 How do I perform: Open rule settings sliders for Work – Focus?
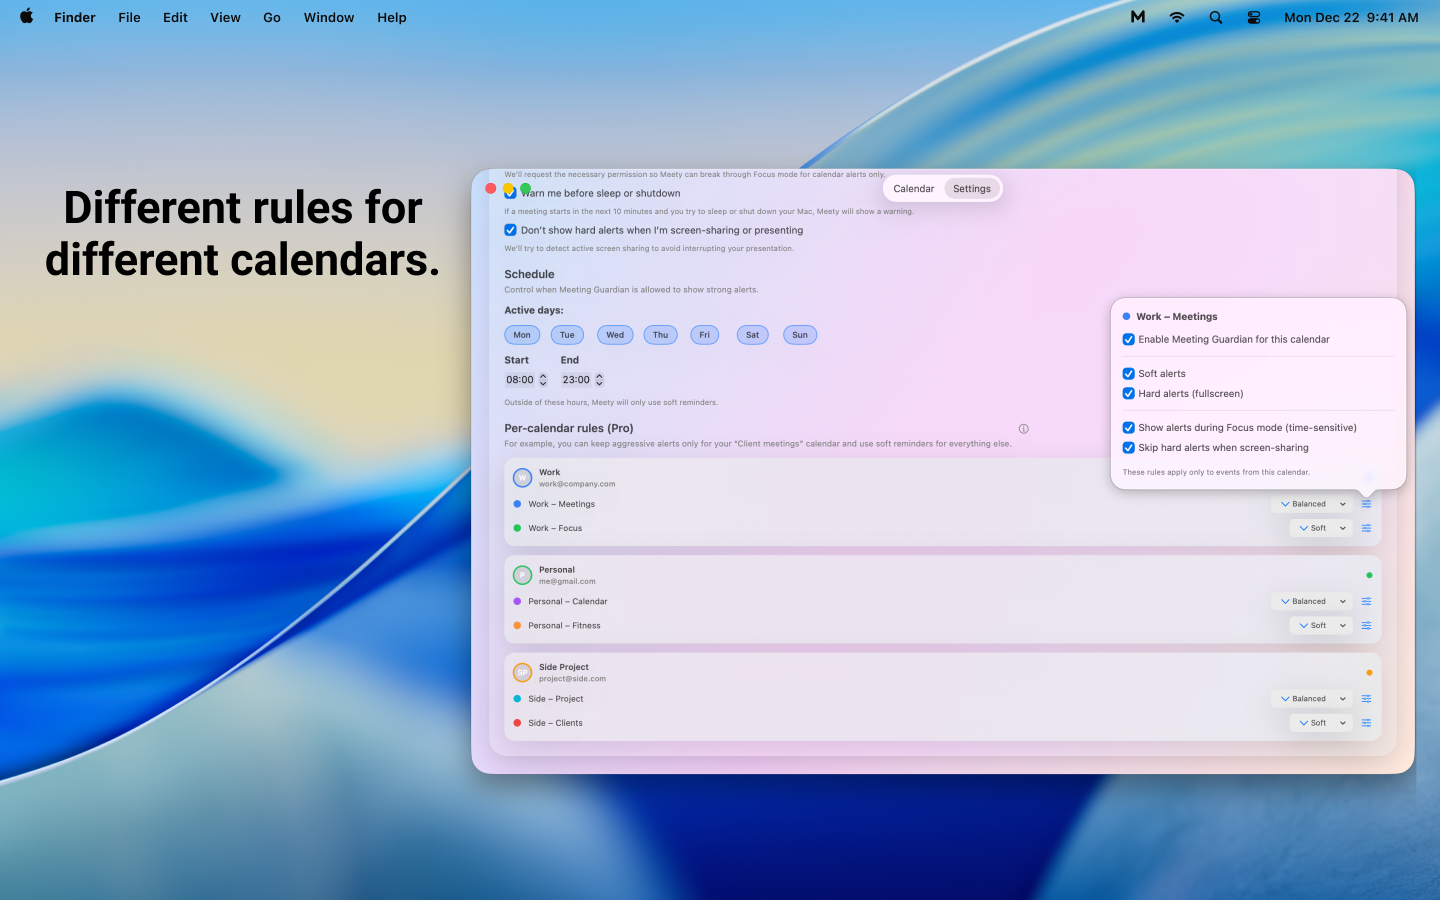(1366, 527)
